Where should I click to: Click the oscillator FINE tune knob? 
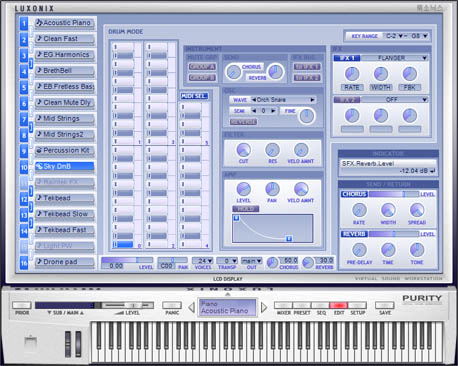coord(306,116)
